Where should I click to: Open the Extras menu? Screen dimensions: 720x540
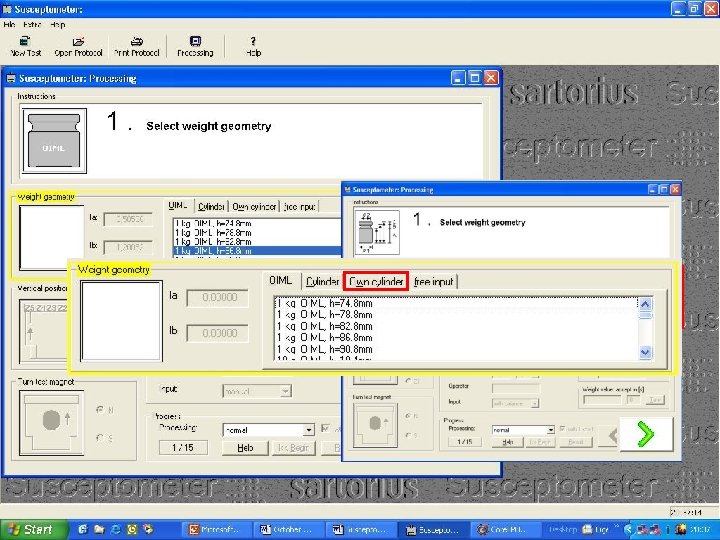click(x=32, y=25)
